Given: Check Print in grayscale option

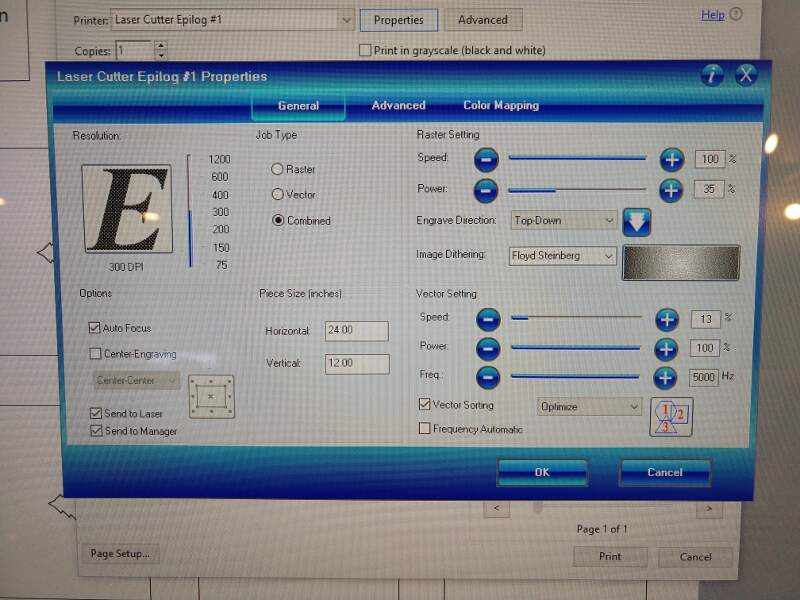Looking at the screenshot, I should (x=365, y=50).
